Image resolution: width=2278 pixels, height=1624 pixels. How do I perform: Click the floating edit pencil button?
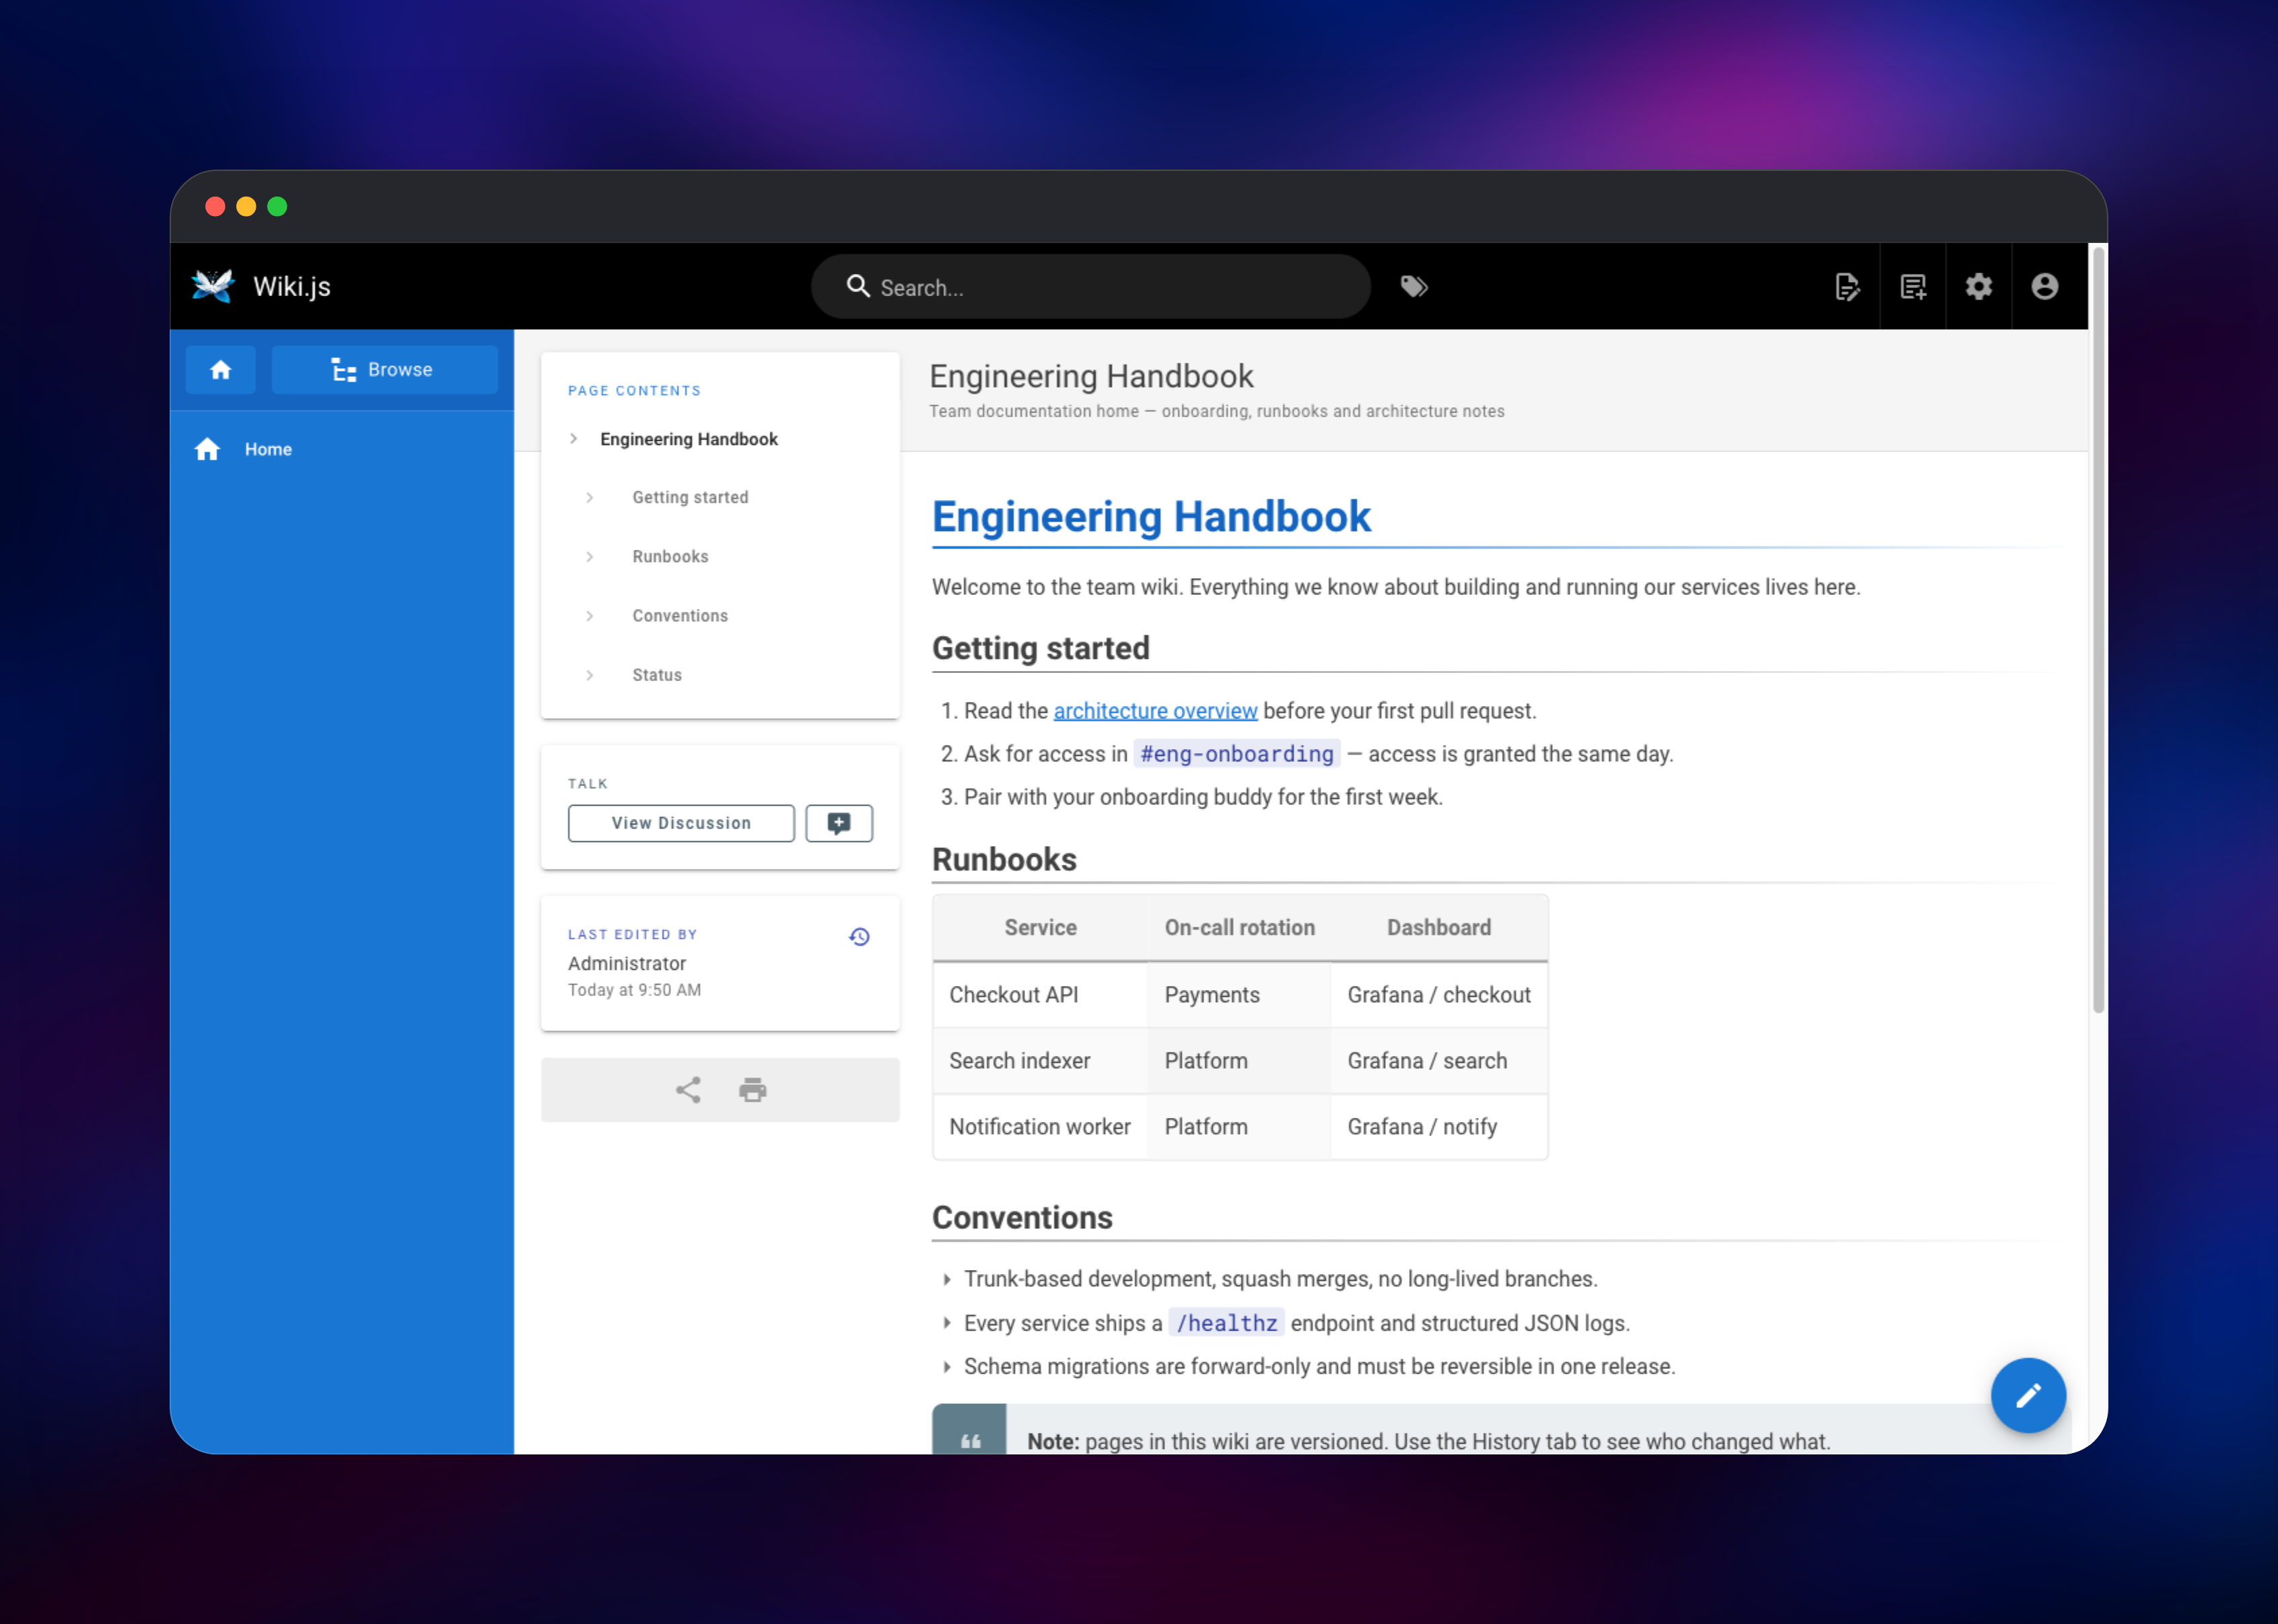(x=2027, y=1395)
